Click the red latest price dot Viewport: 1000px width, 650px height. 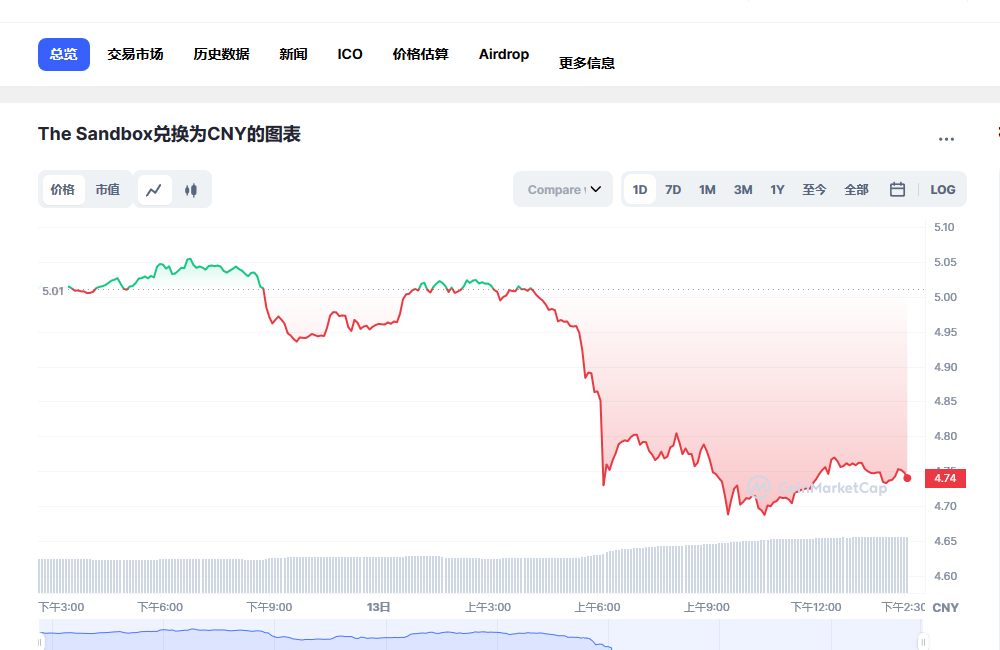click(x=908, y=478)
